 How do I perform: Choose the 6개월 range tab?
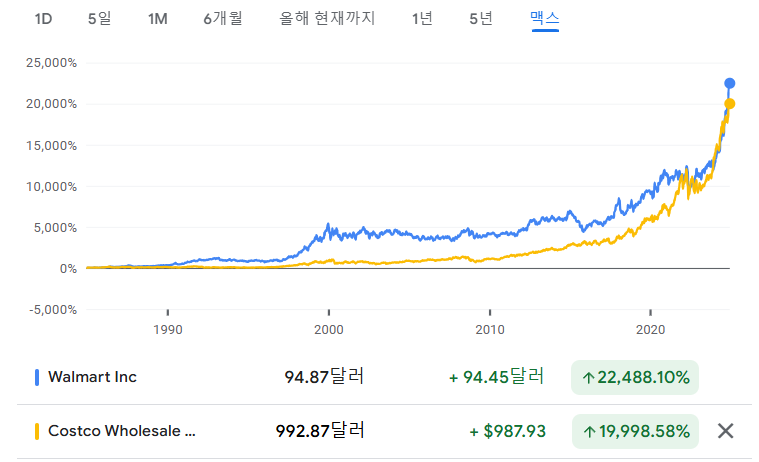coord(222,20)
